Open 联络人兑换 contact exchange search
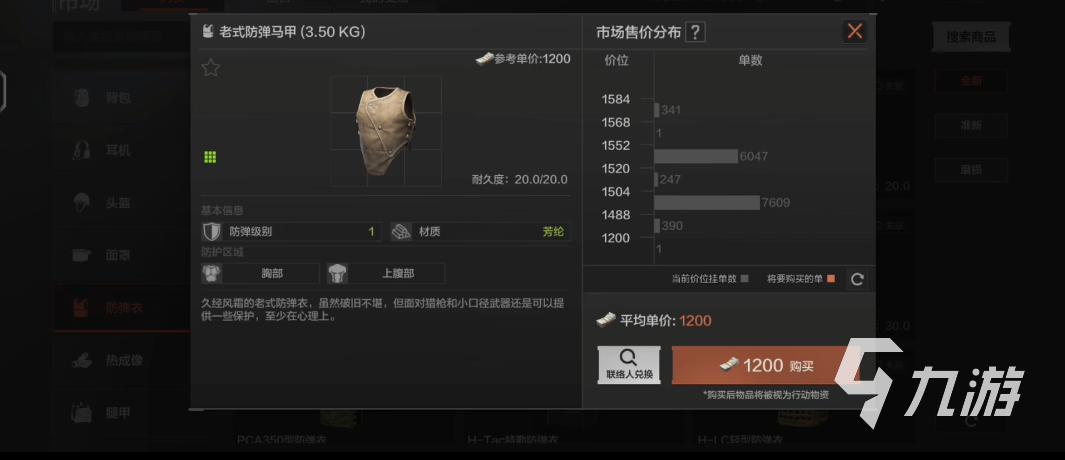Image resolution: width=1065 pixels, height=460 pixels. coord(629,365)
